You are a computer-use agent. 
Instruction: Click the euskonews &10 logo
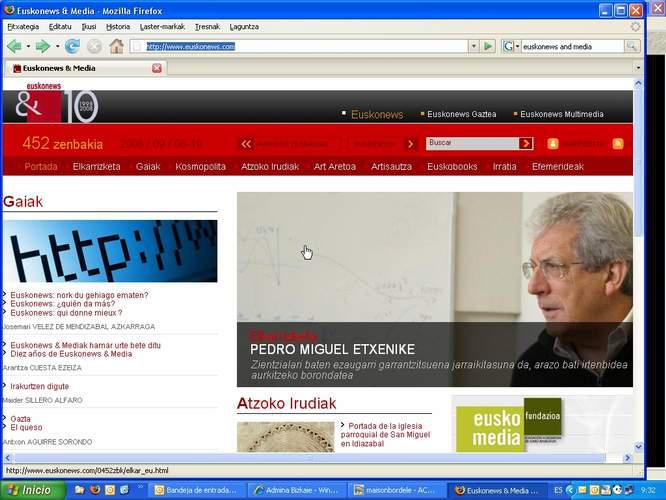click(56, 104)
